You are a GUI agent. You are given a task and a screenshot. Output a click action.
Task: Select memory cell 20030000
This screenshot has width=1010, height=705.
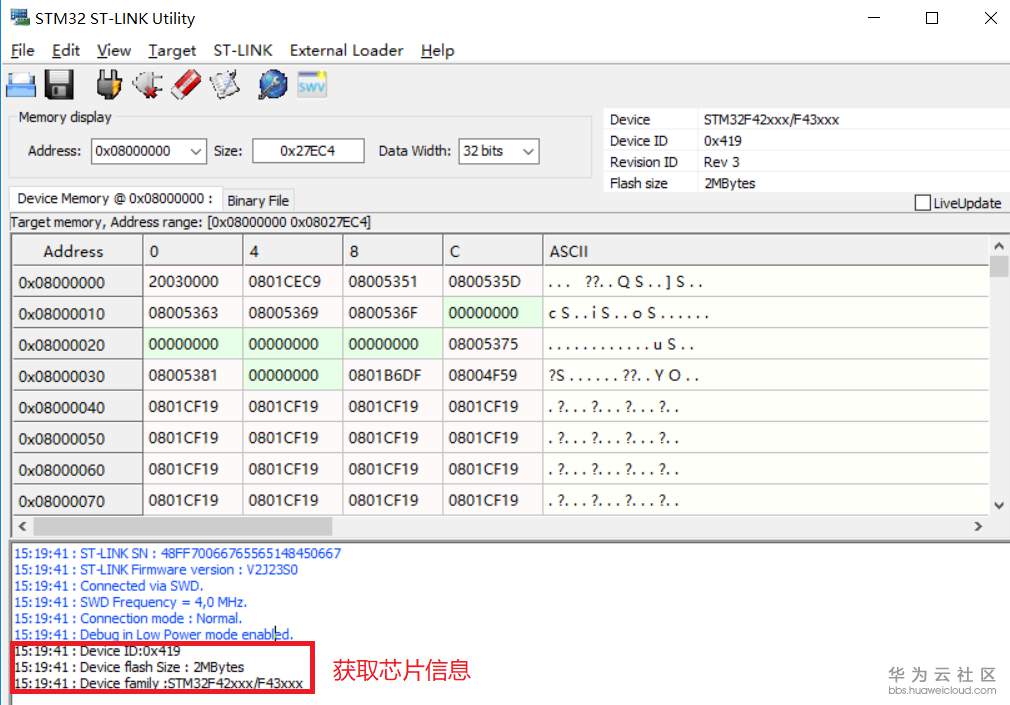click(x=193, y=282)
